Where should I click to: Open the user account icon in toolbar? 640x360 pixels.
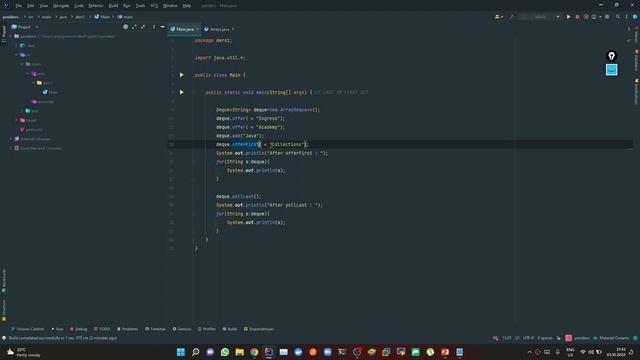coord(498,17)
